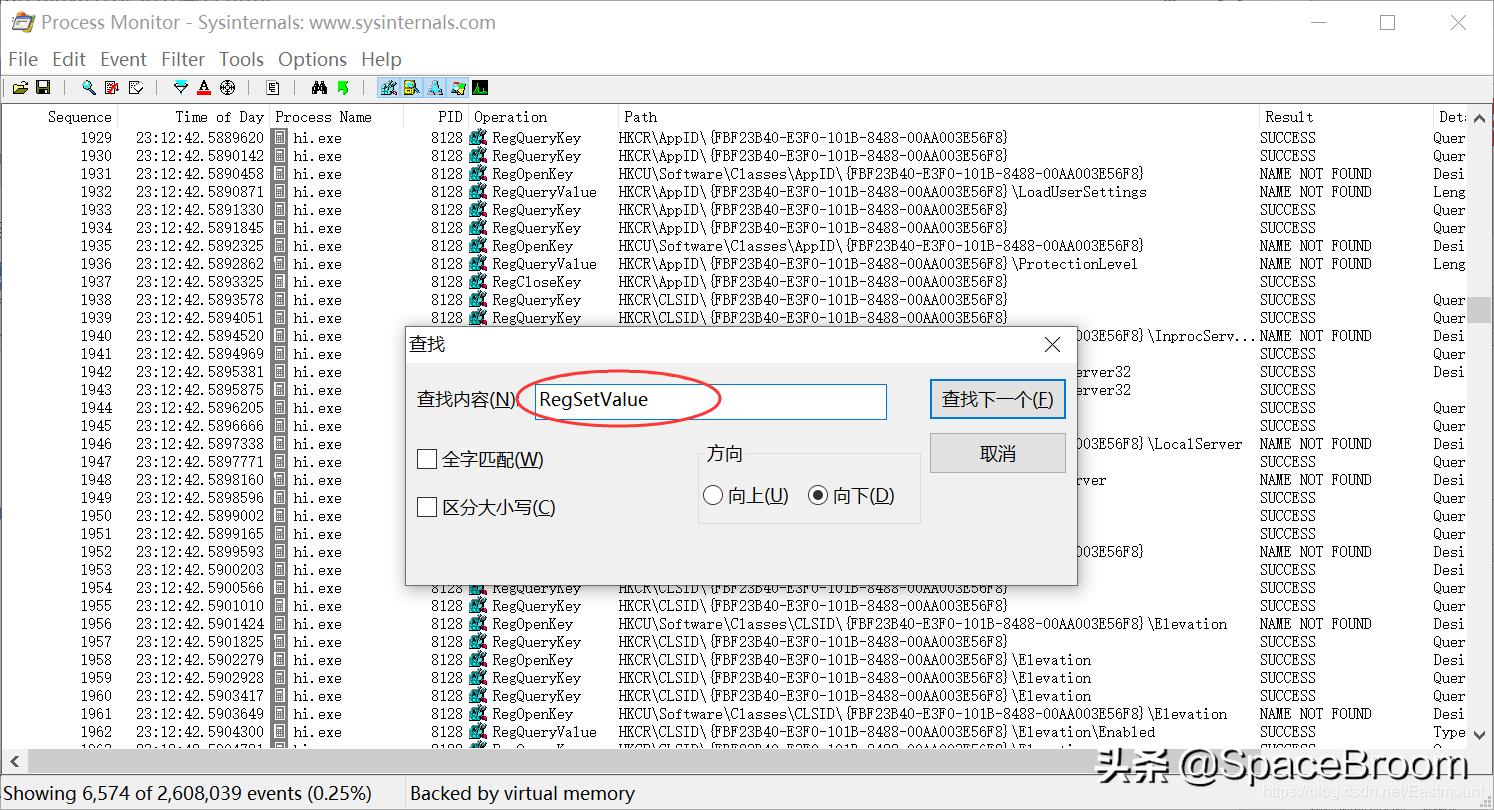The width and height of the screenshot is (1494, 810).
Task: Open the Filter funnel toolbar icon
Action: [181, 88]
